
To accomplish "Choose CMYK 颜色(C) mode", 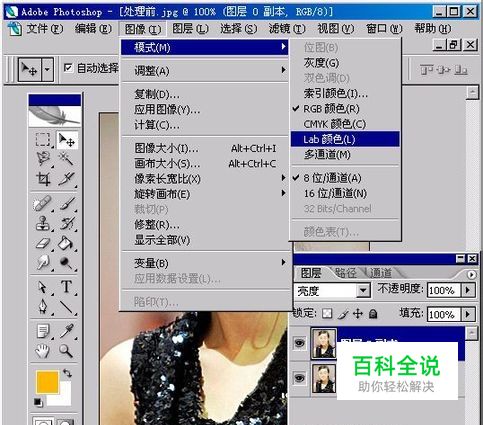I will (x=345, y=124).
